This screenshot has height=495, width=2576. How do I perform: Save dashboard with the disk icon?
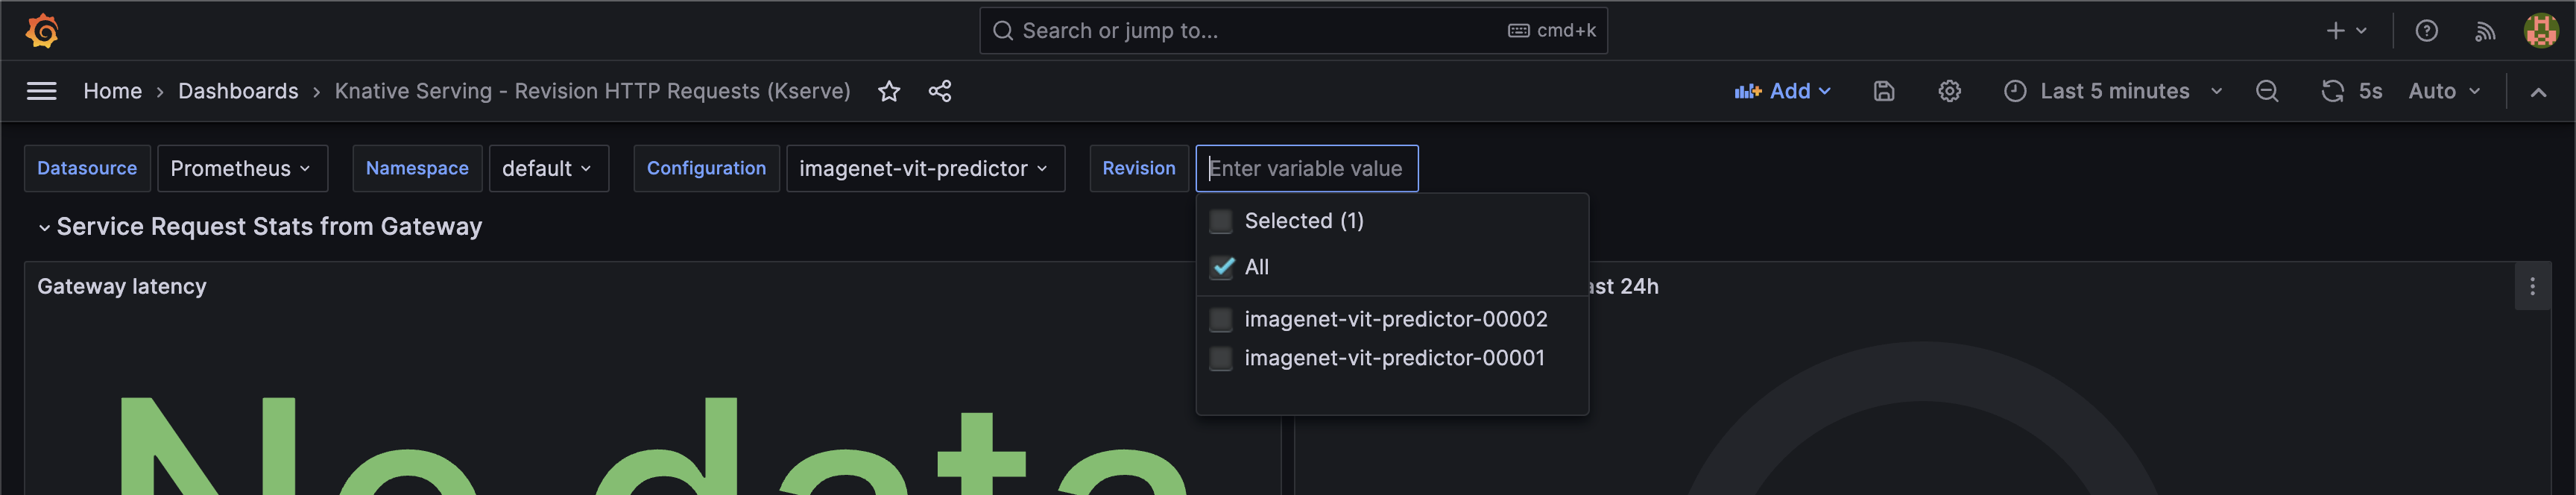[1883, 92]
